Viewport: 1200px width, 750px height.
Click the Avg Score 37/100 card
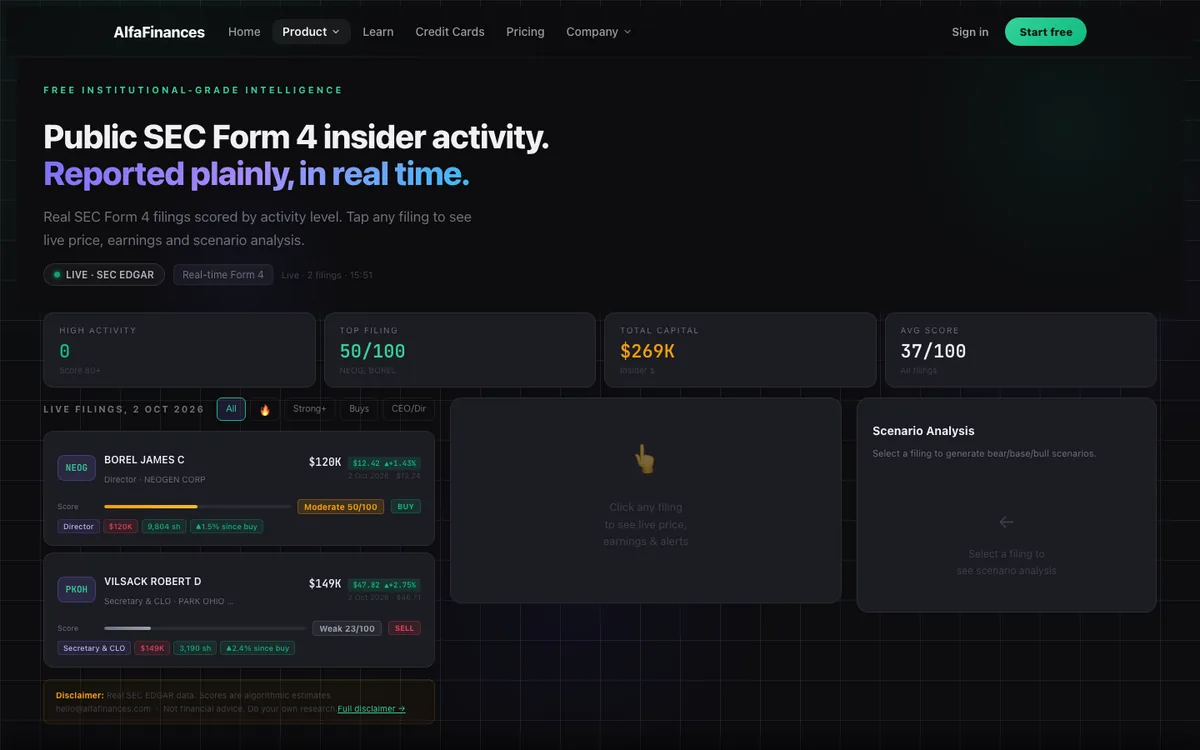(x=1021, y=350)
